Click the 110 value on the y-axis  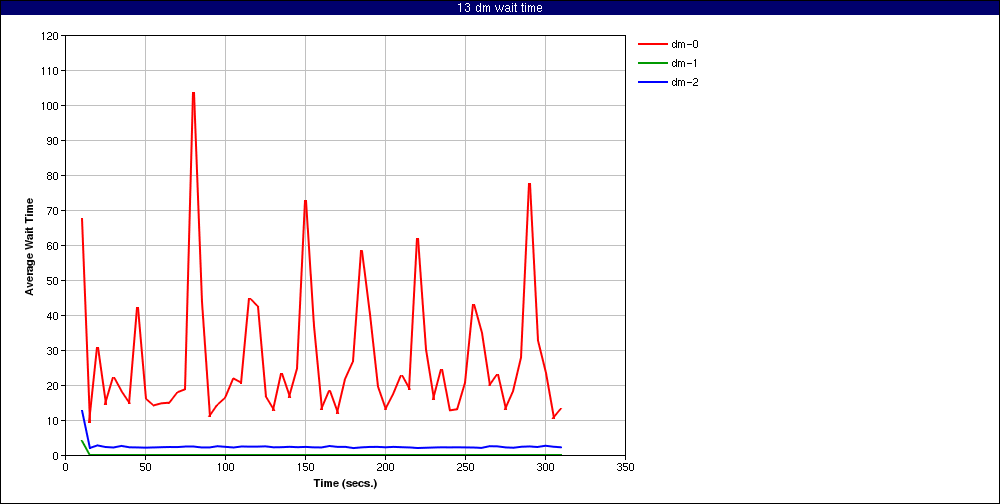(50, 71)
